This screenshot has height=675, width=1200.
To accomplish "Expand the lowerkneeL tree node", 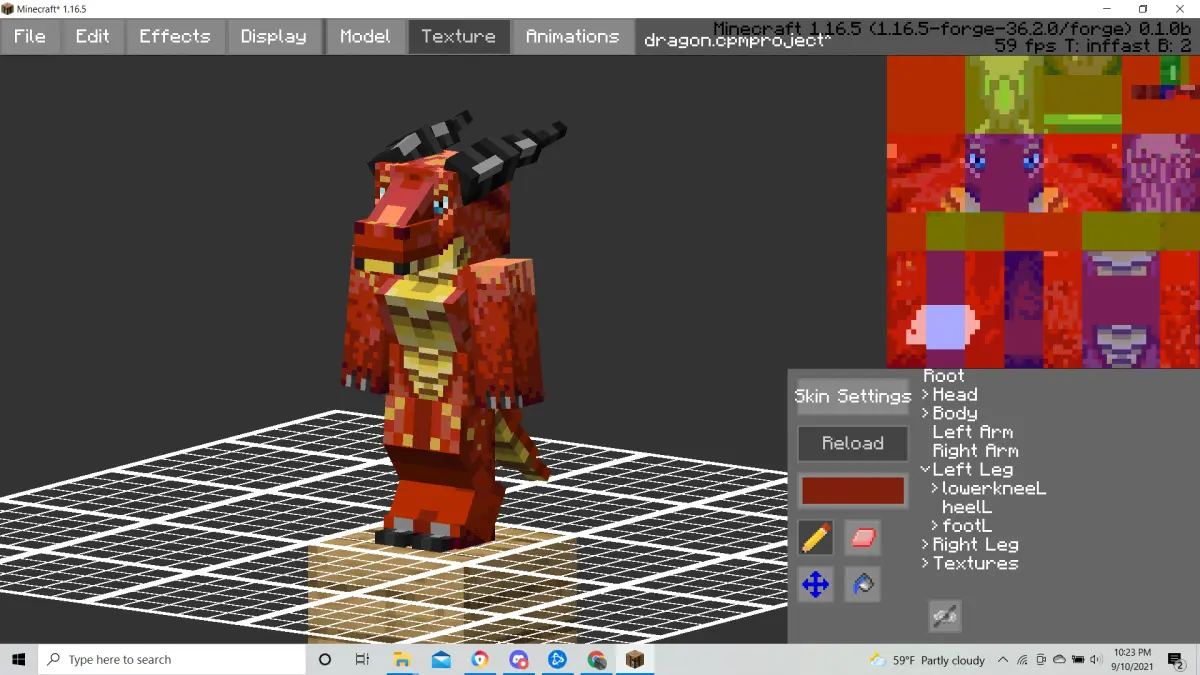I will pos(935,489).
